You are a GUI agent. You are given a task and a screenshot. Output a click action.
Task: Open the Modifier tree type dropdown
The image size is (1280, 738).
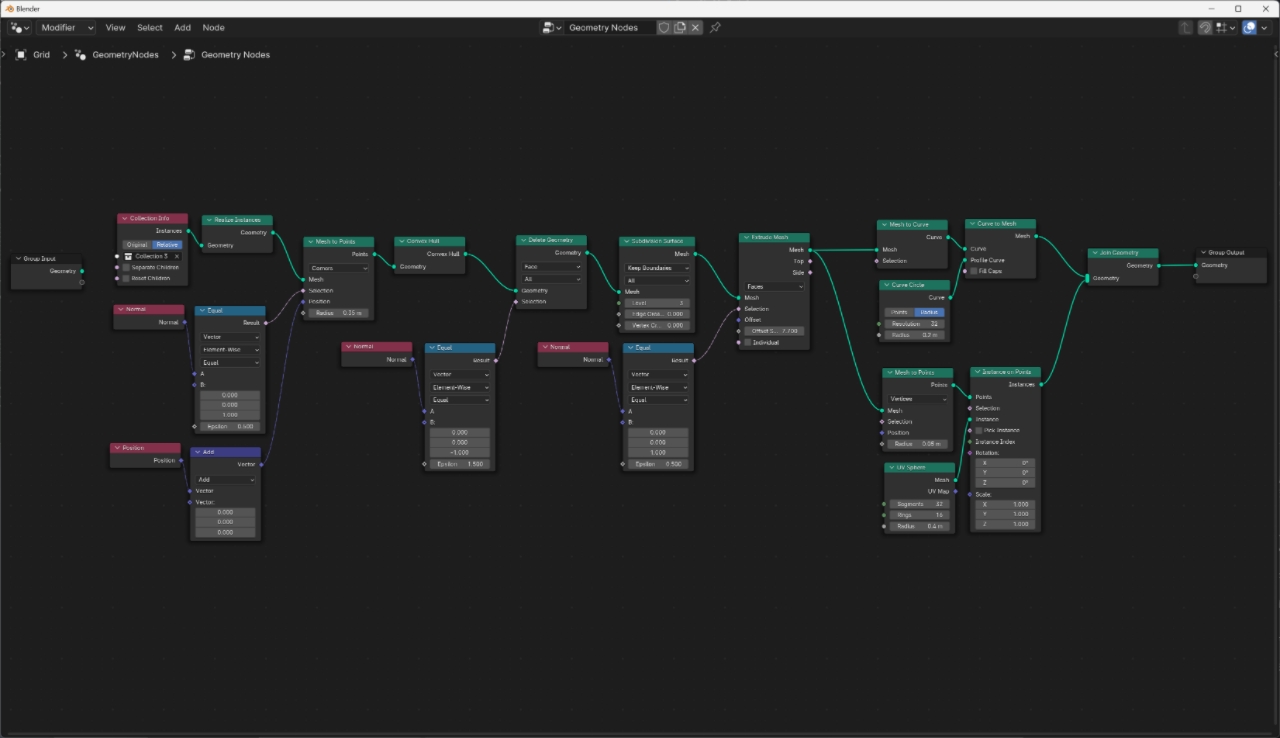65,28
